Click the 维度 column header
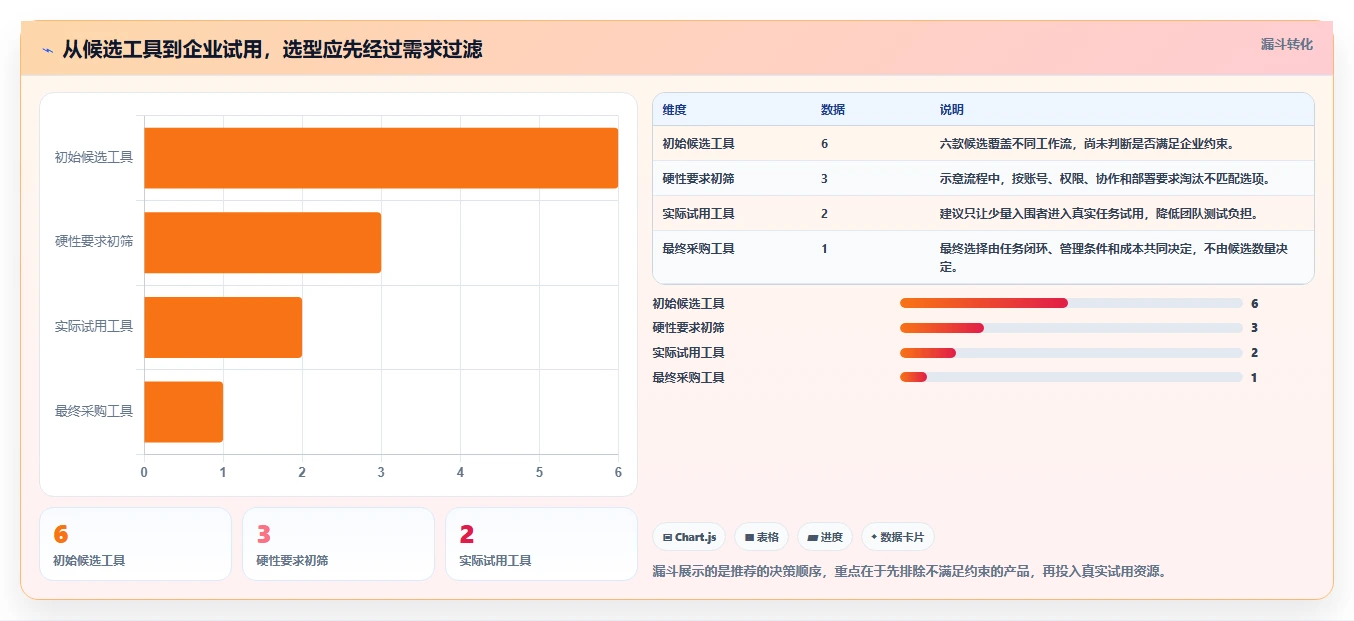Viewport: 1354px width, 621px height. coord(675,110)
